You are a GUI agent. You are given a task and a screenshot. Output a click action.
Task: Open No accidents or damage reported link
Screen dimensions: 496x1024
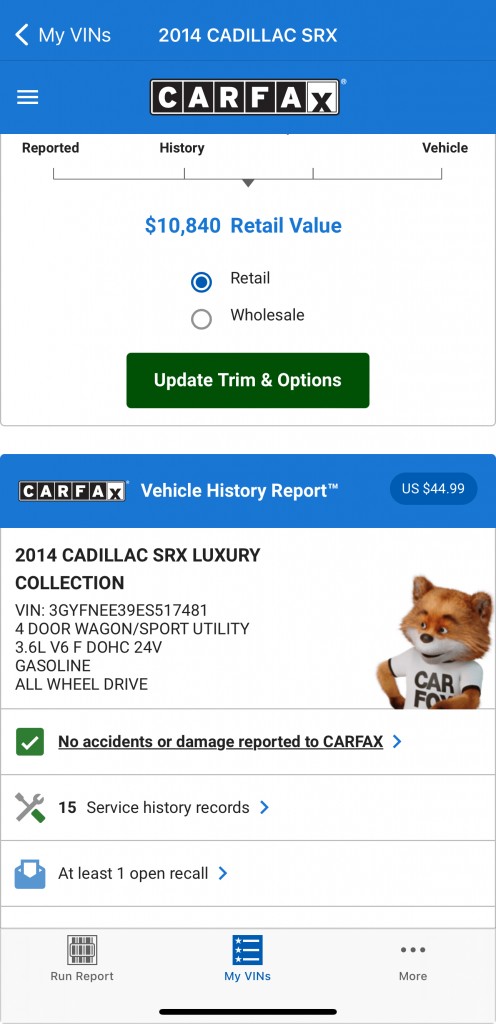tap(221, 742)
